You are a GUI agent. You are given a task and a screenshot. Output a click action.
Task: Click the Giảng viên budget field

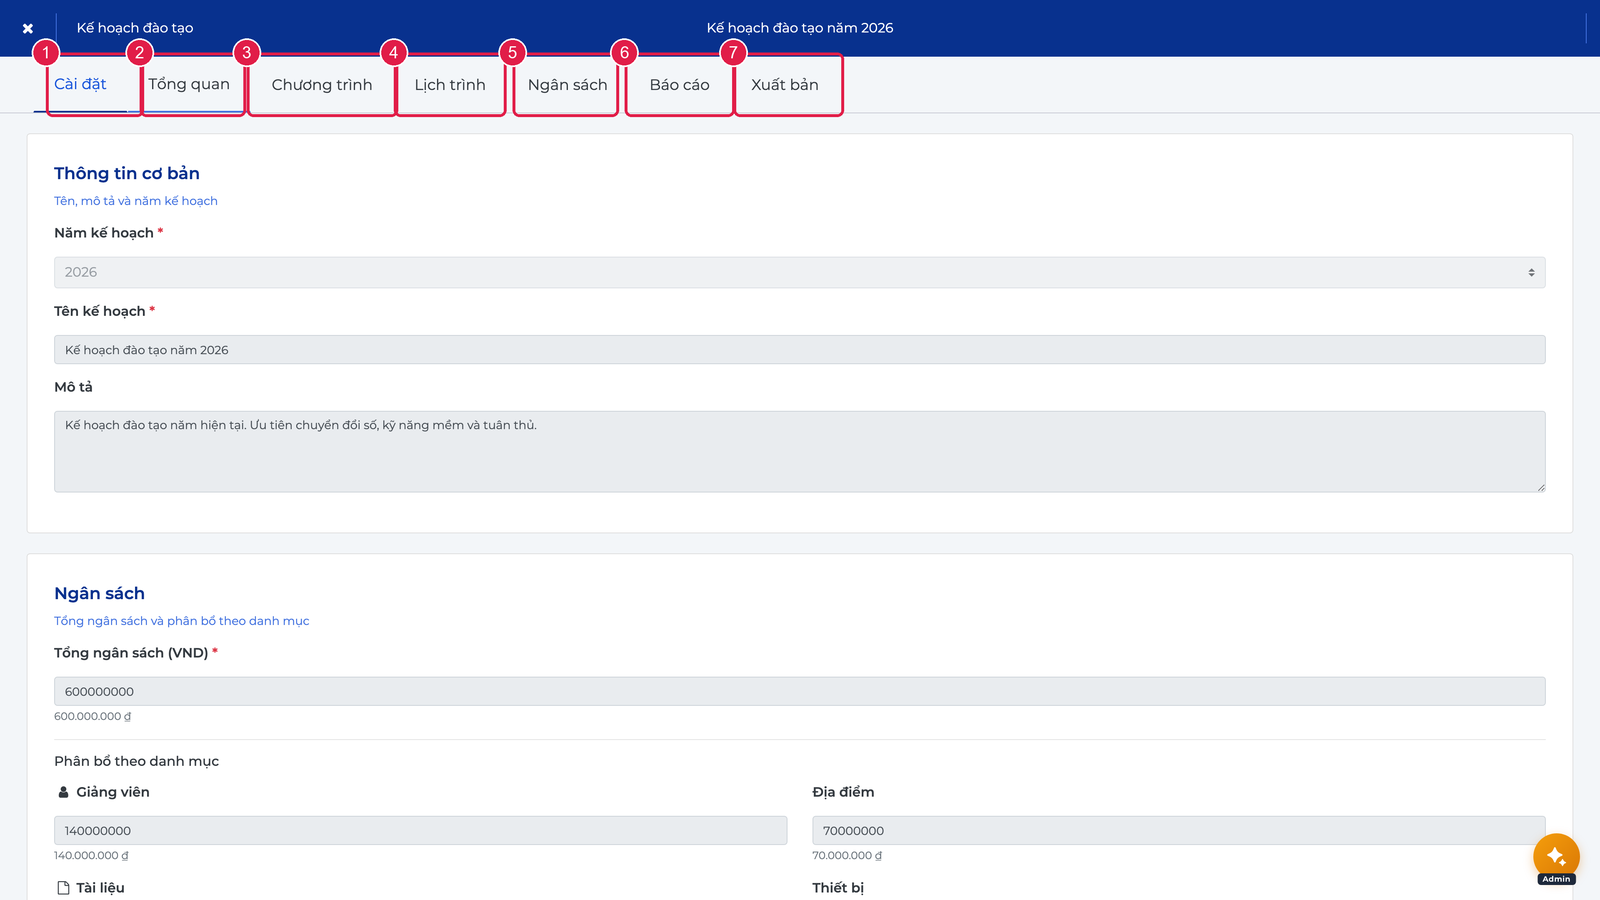pos(420,830)
